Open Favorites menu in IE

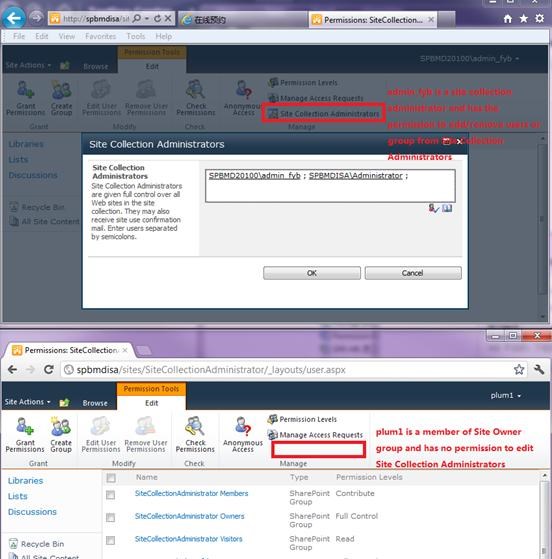click(x=101, y=36)
